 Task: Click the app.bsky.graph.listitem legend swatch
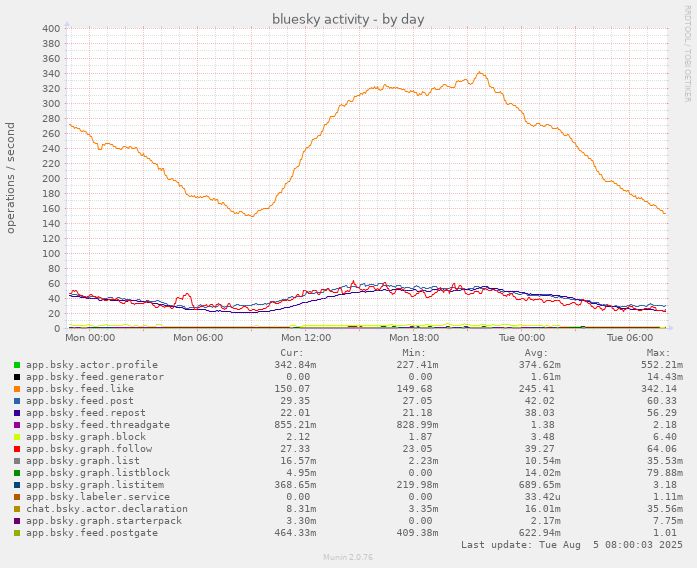click(x=17, y=485)
